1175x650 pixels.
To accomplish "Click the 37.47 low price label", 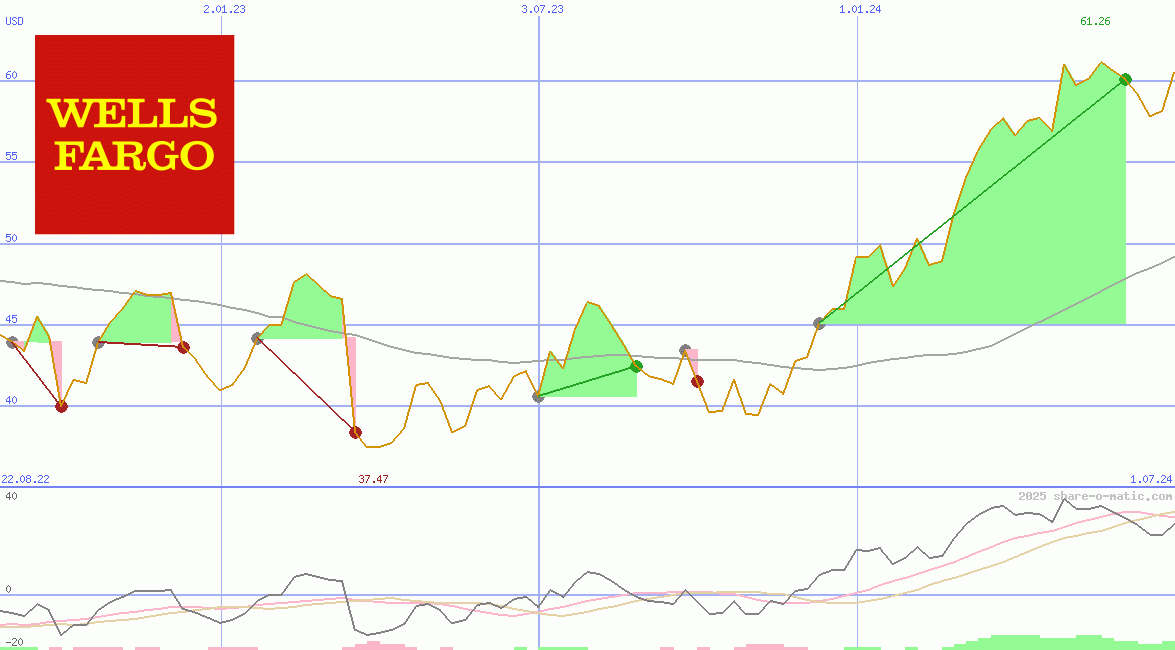I will [x=372, y=479].
